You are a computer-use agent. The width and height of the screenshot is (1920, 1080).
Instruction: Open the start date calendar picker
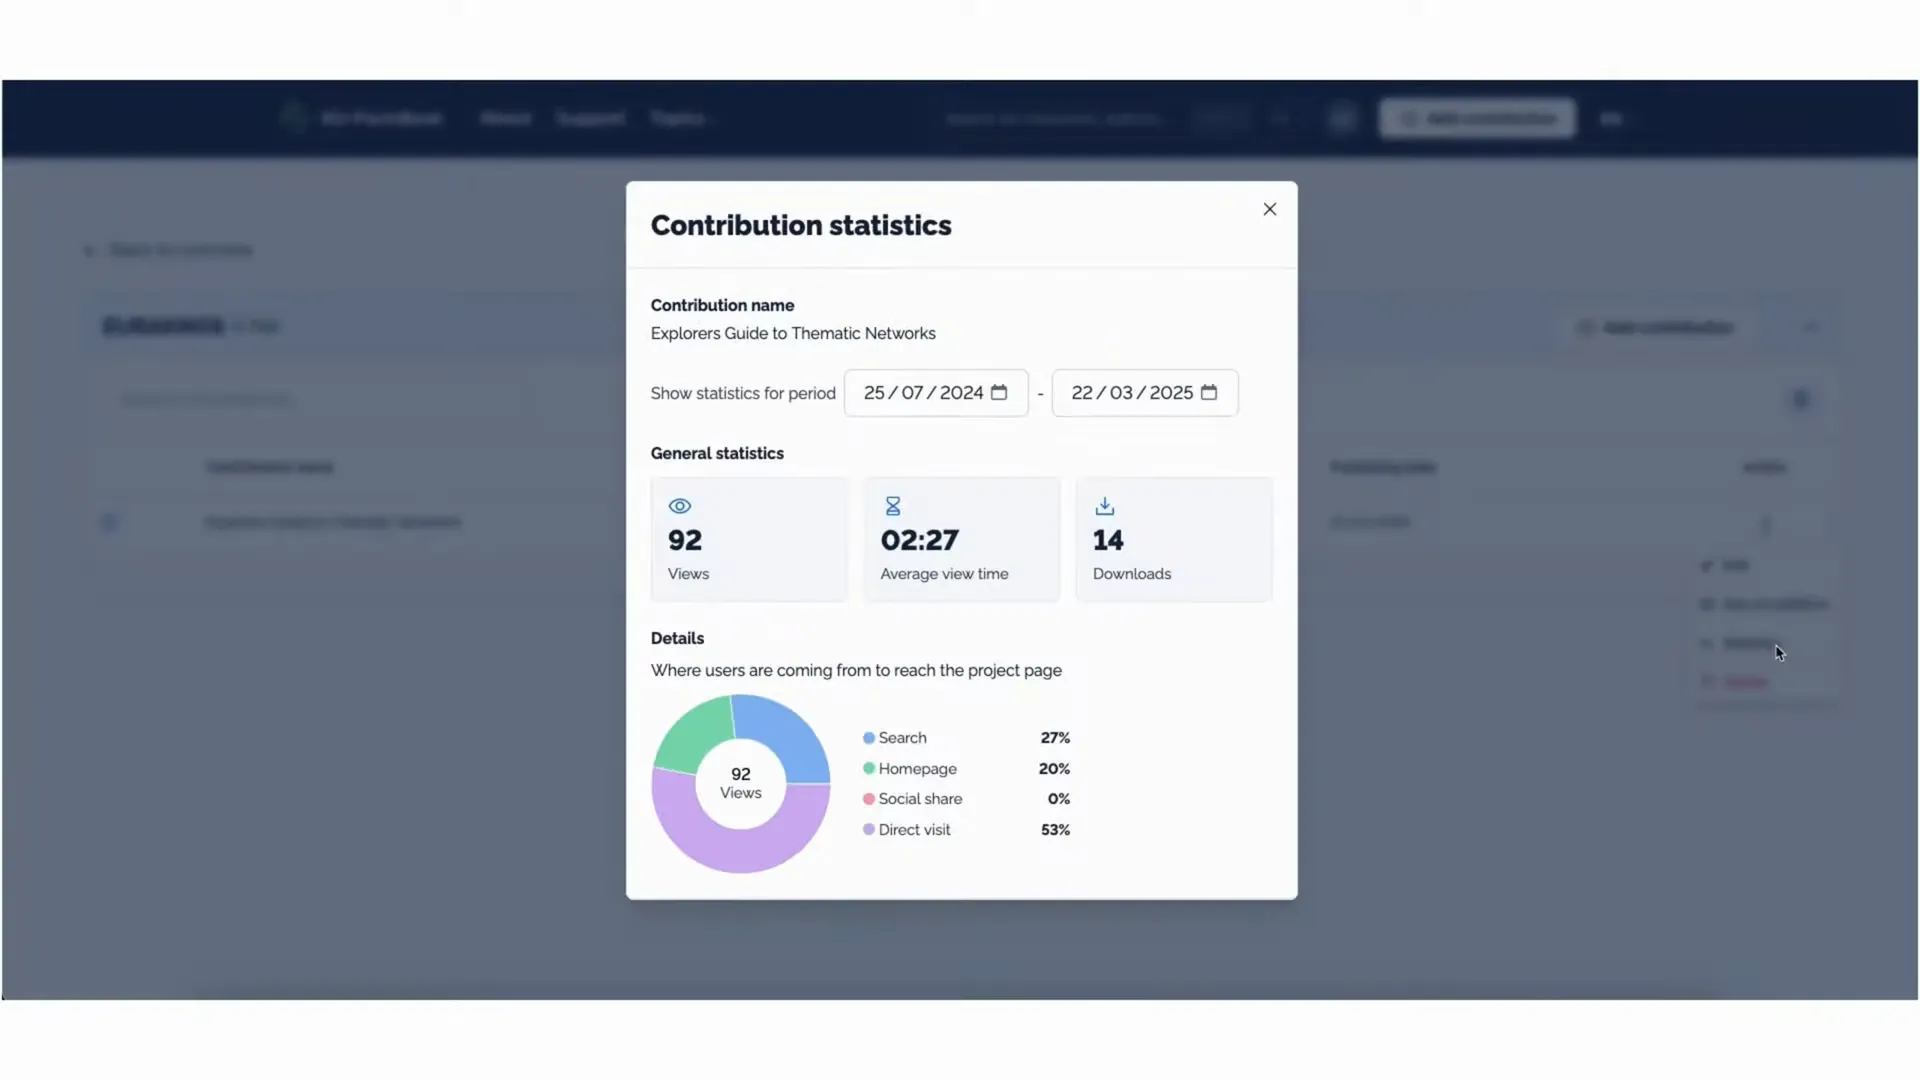(1000, 393)
